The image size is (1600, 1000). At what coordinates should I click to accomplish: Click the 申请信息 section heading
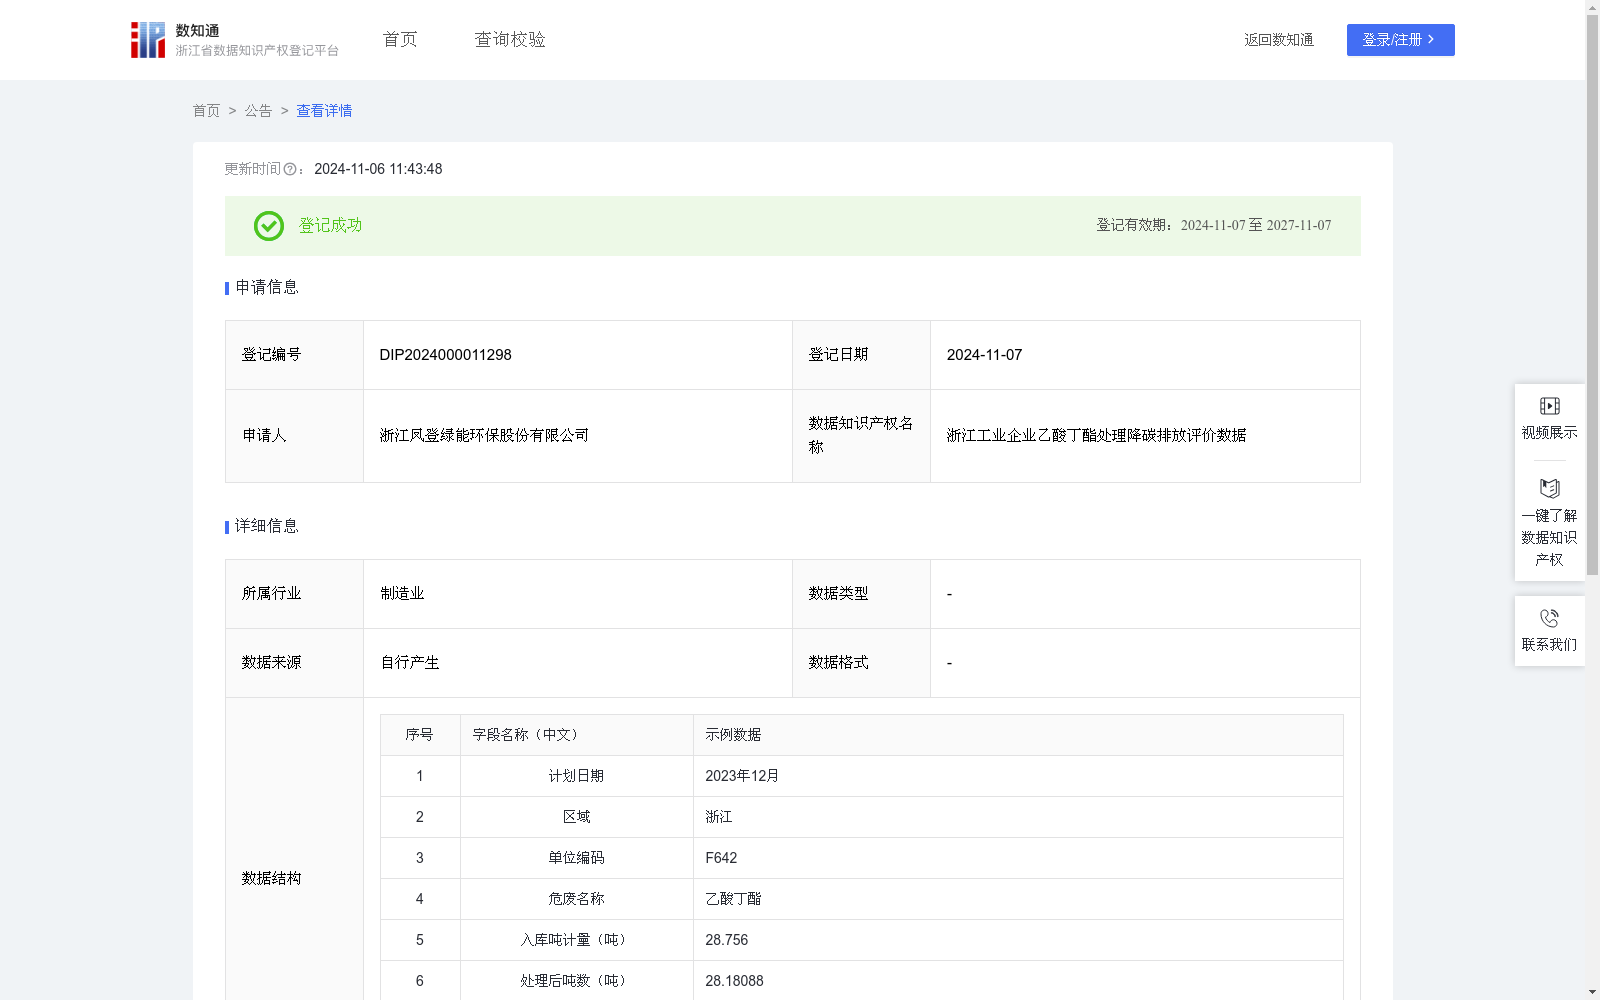point(267,287)
